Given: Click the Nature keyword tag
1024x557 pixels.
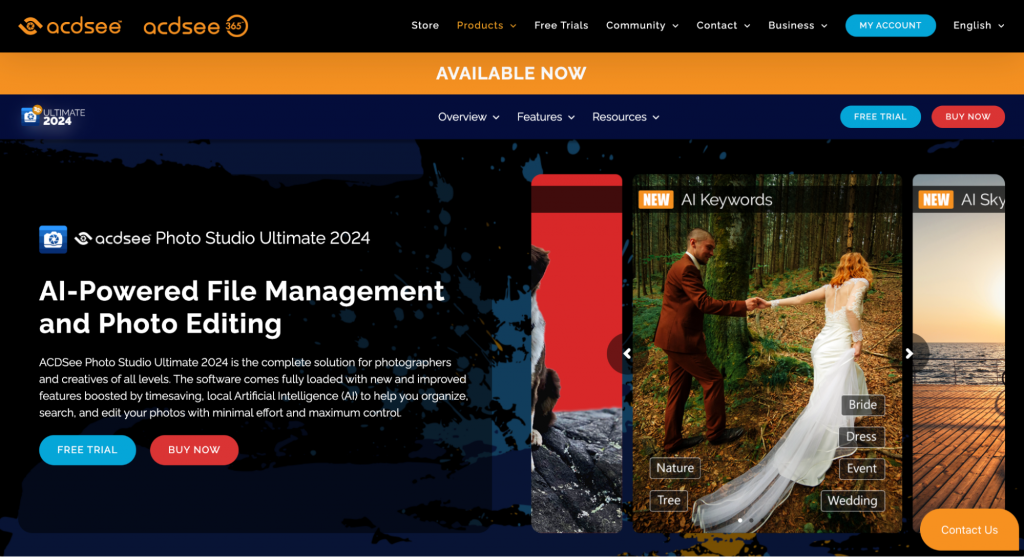Looking at the screenshot, I should (x=675, y=468).
